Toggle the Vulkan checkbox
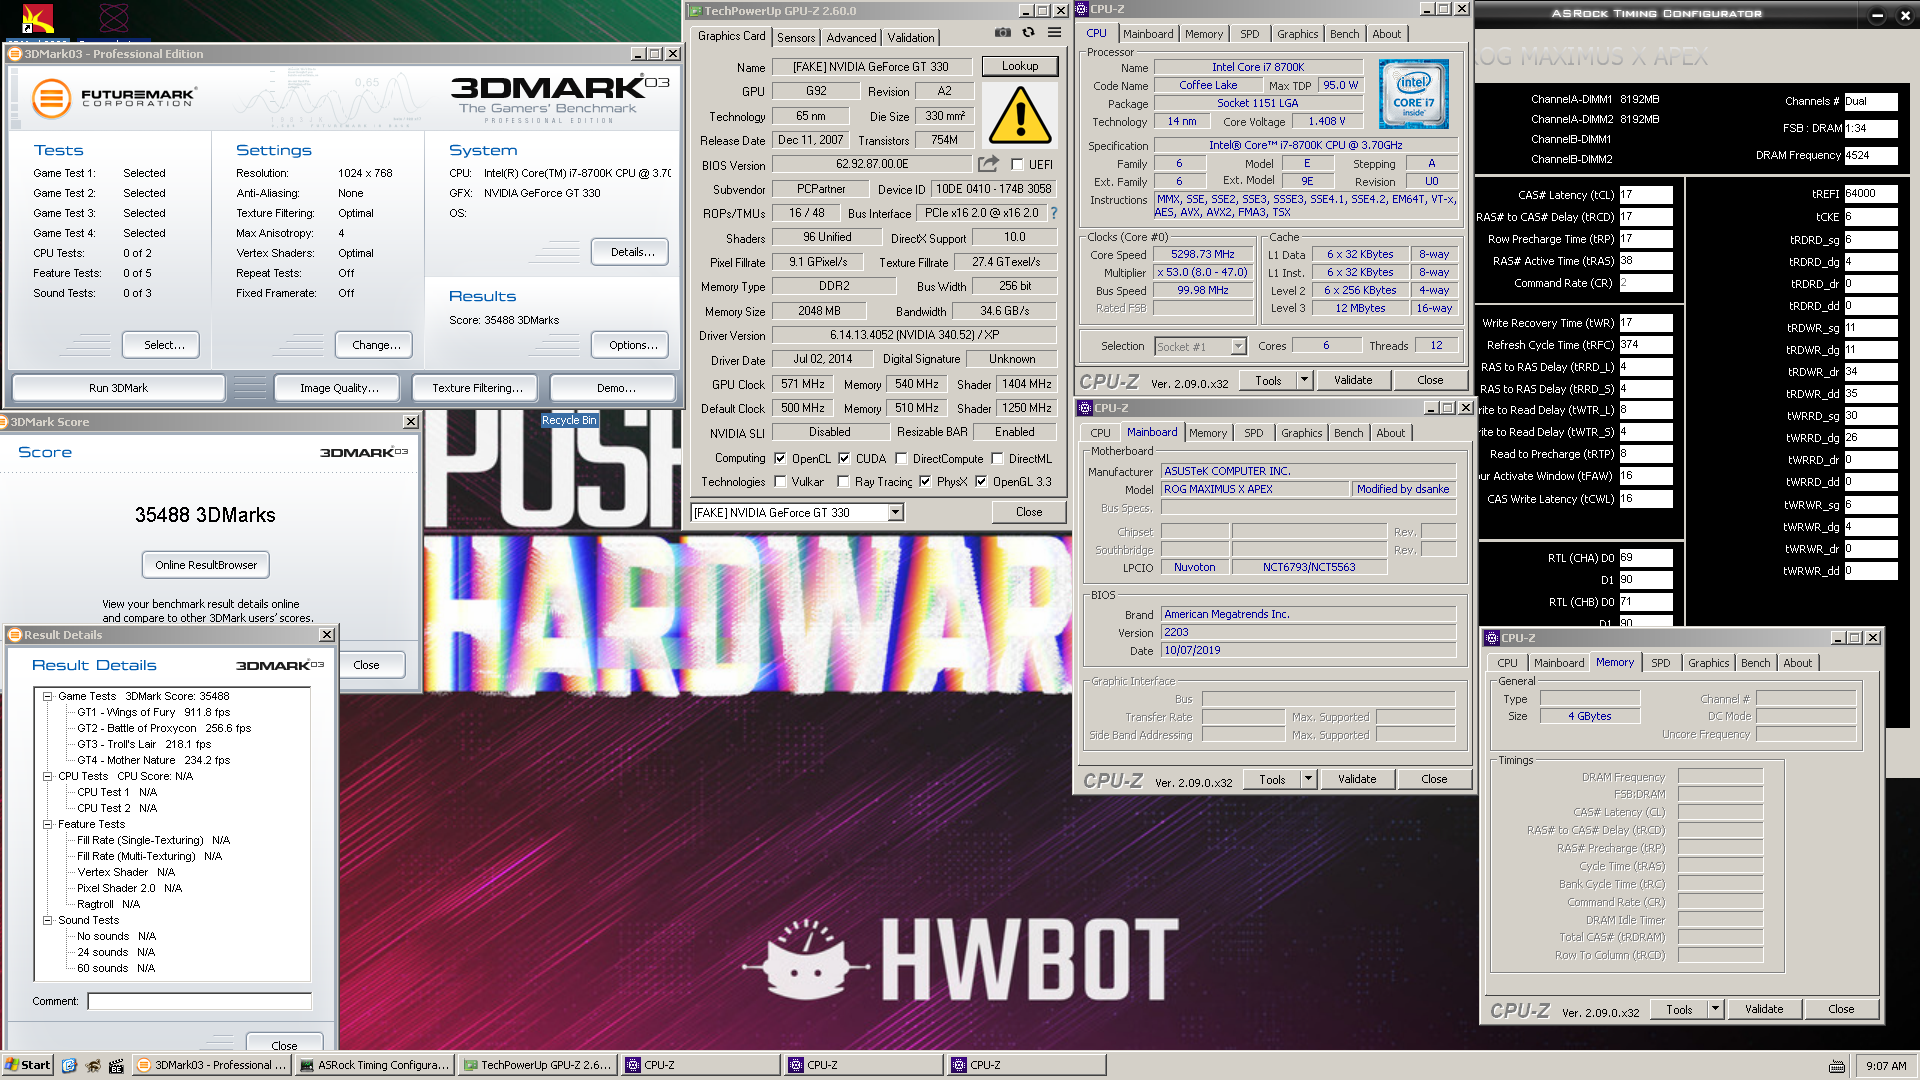 780,482
